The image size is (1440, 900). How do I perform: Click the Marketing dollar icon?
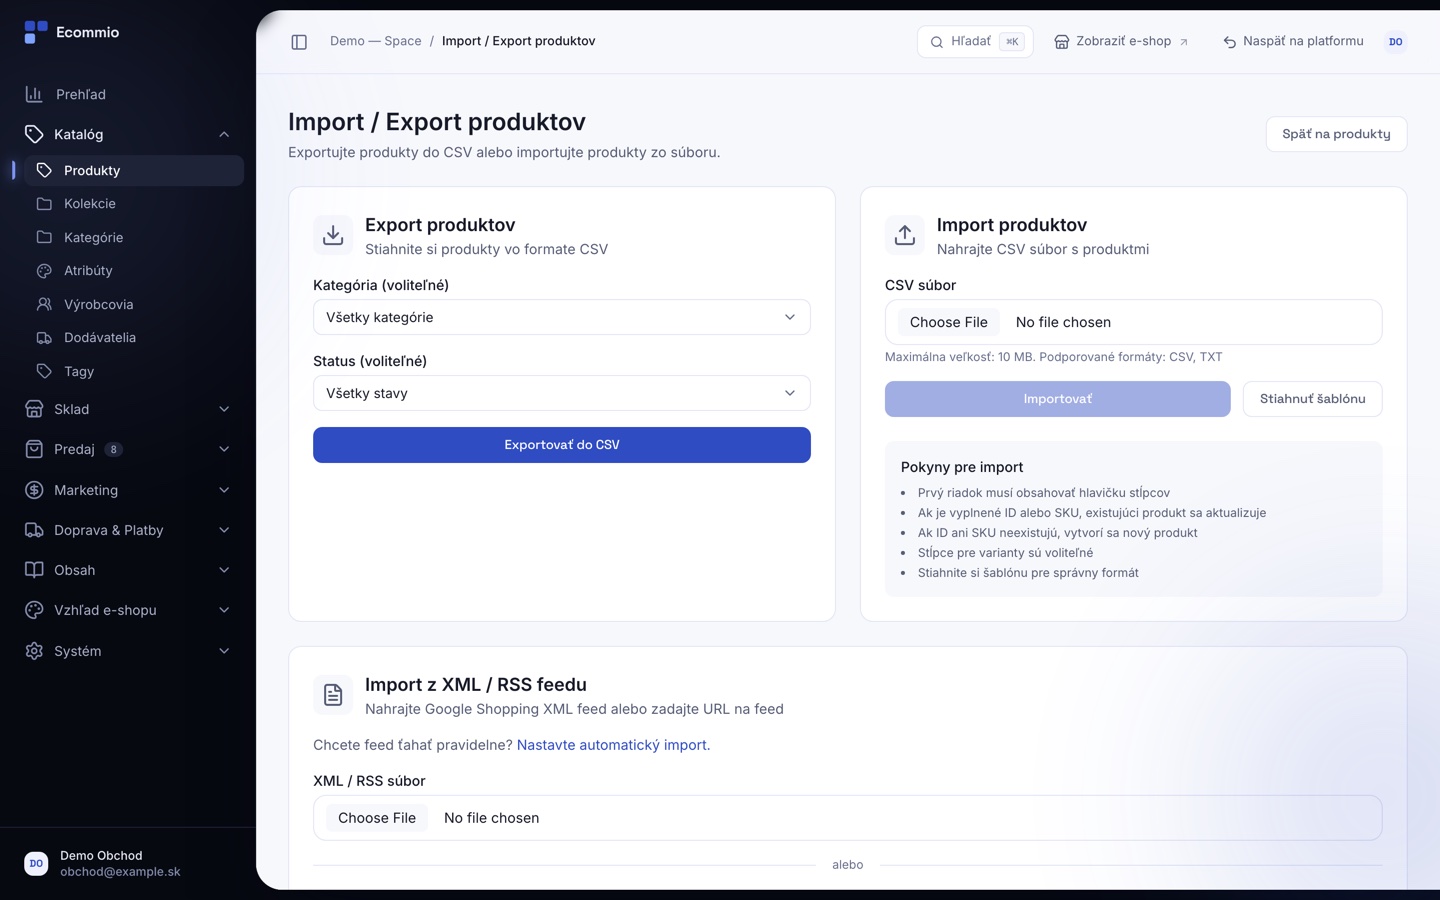tap(34, 490)
